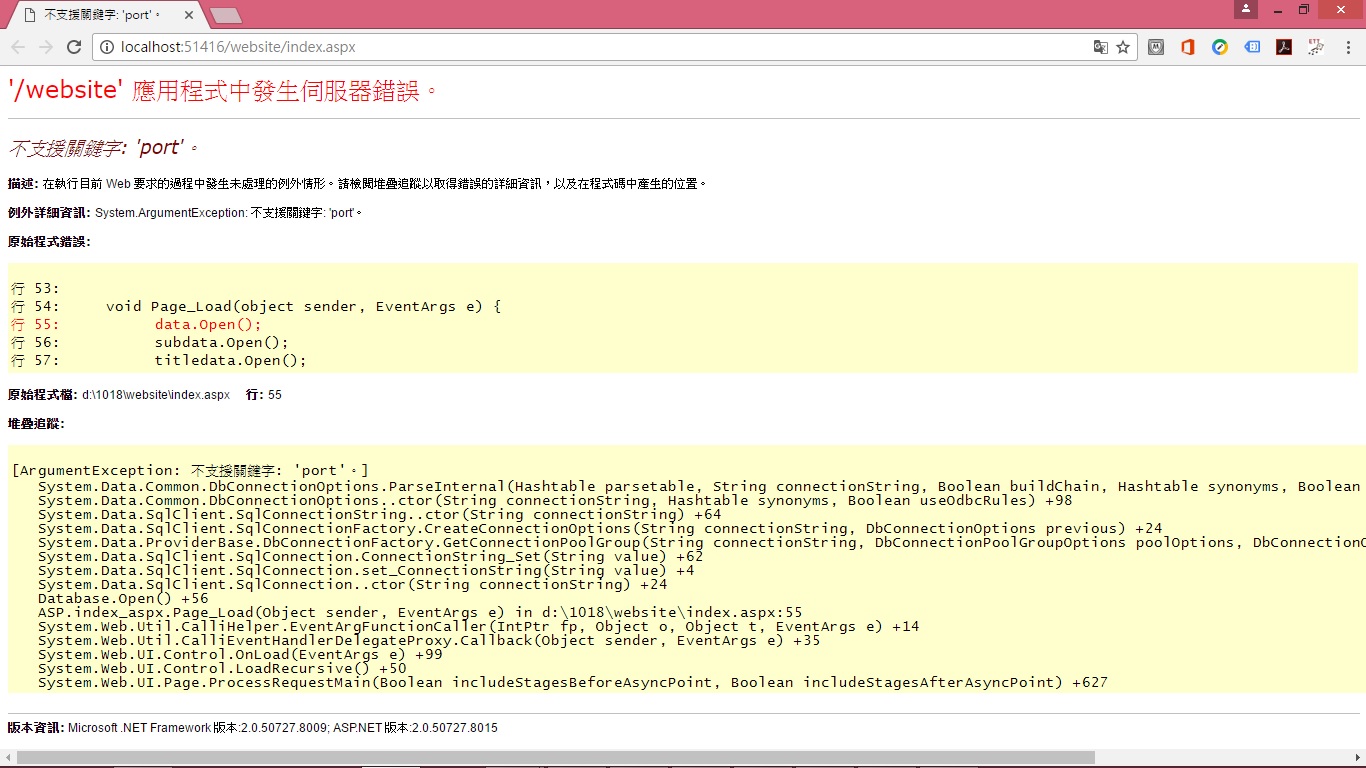Click the forward navigation arrow

45,46
